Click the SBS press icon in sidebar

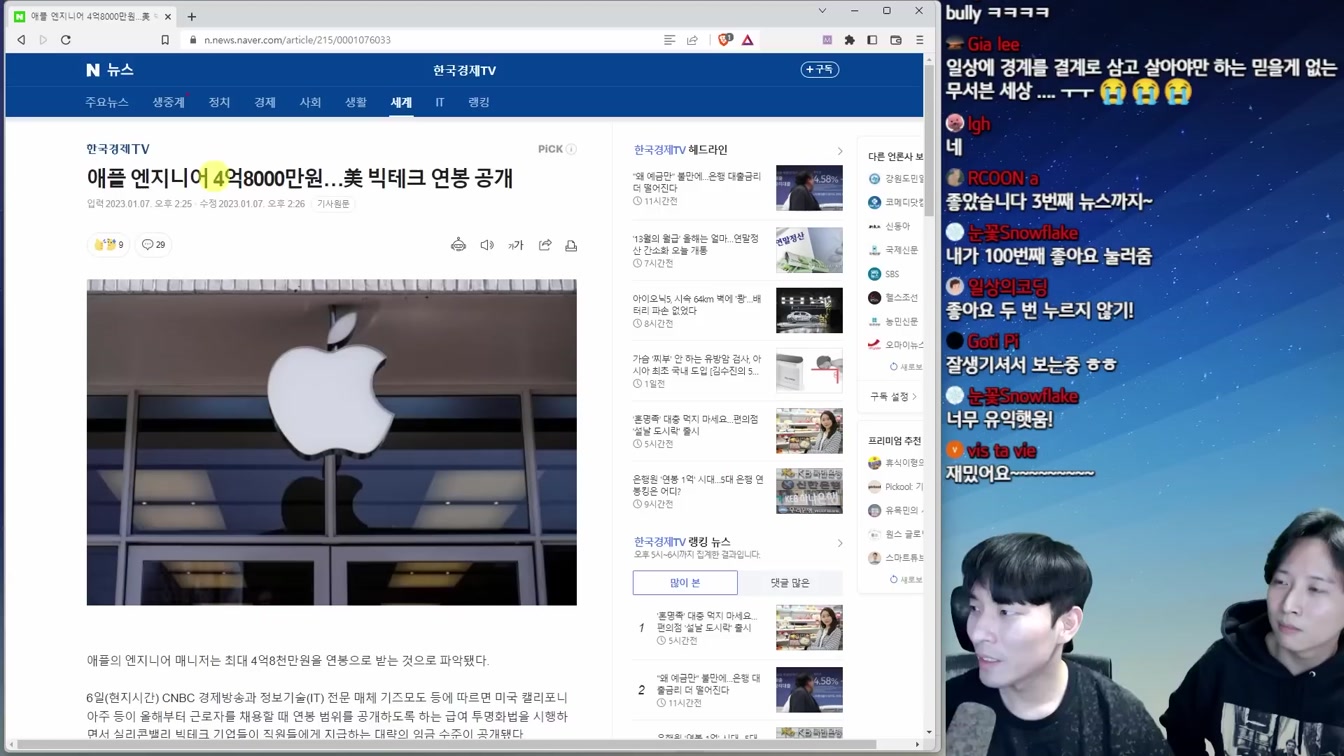pyautogui.click(x=874, y=274)
